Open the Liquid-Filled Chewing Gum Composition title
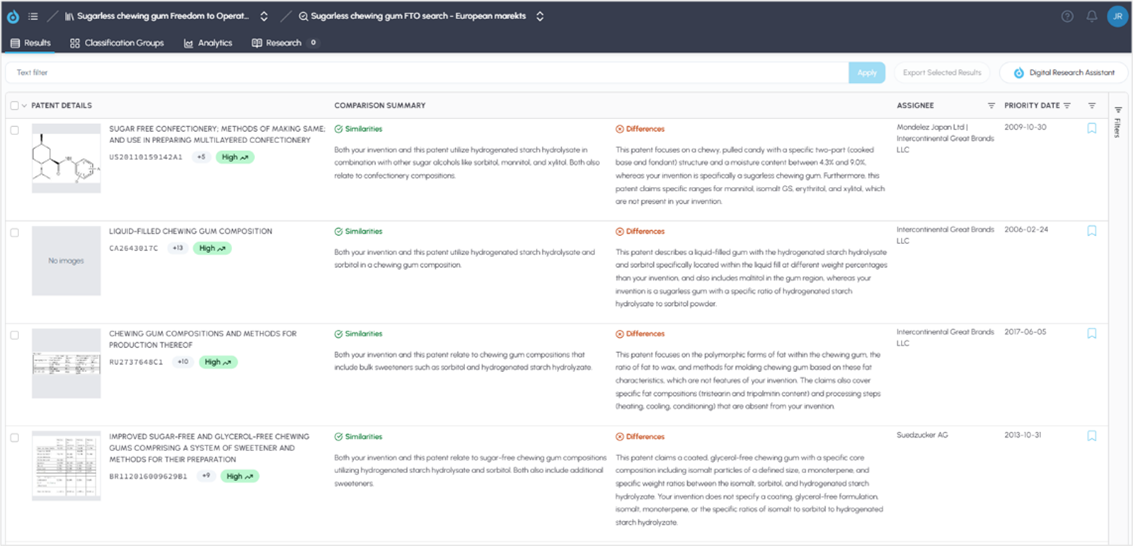Screen dimensions: 1133x546 coord(191,231)
